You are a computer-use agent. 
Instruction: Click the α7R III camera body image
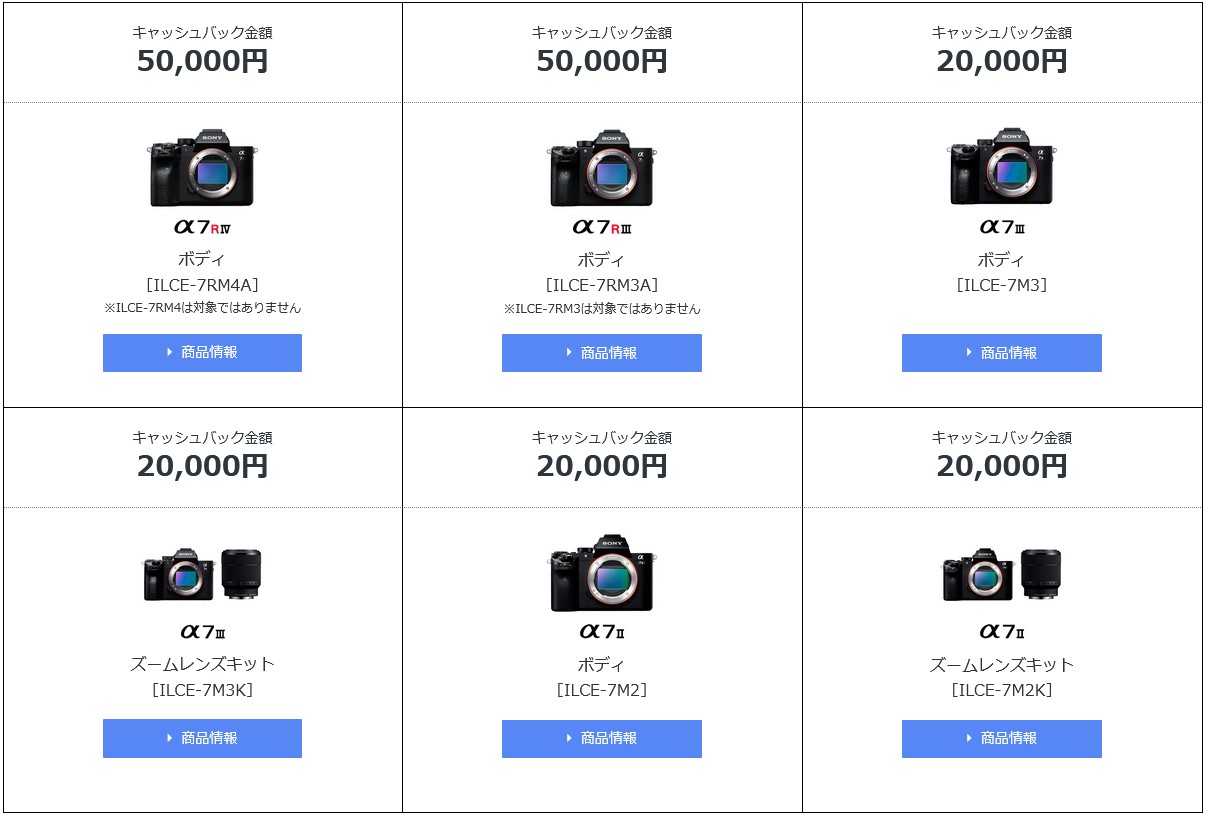tap(602, 167)
